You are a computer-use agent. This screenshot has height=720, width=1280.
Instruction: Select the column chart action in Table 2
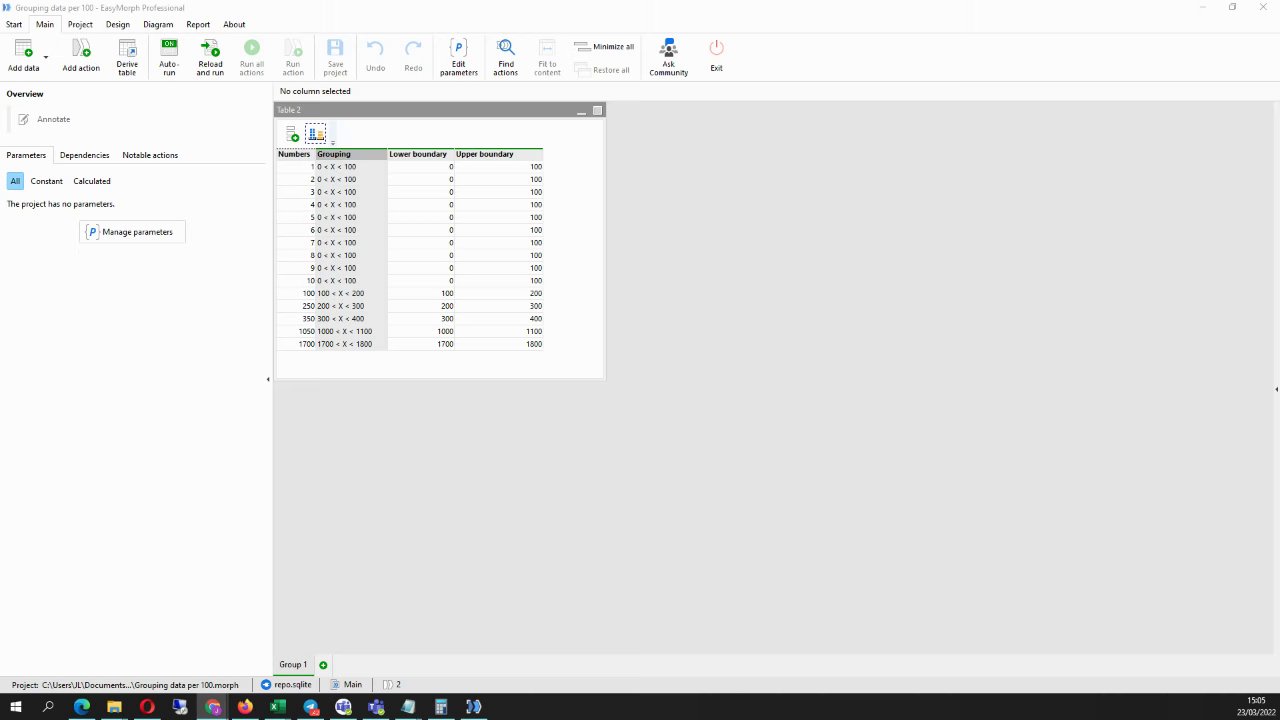[316, 133]
